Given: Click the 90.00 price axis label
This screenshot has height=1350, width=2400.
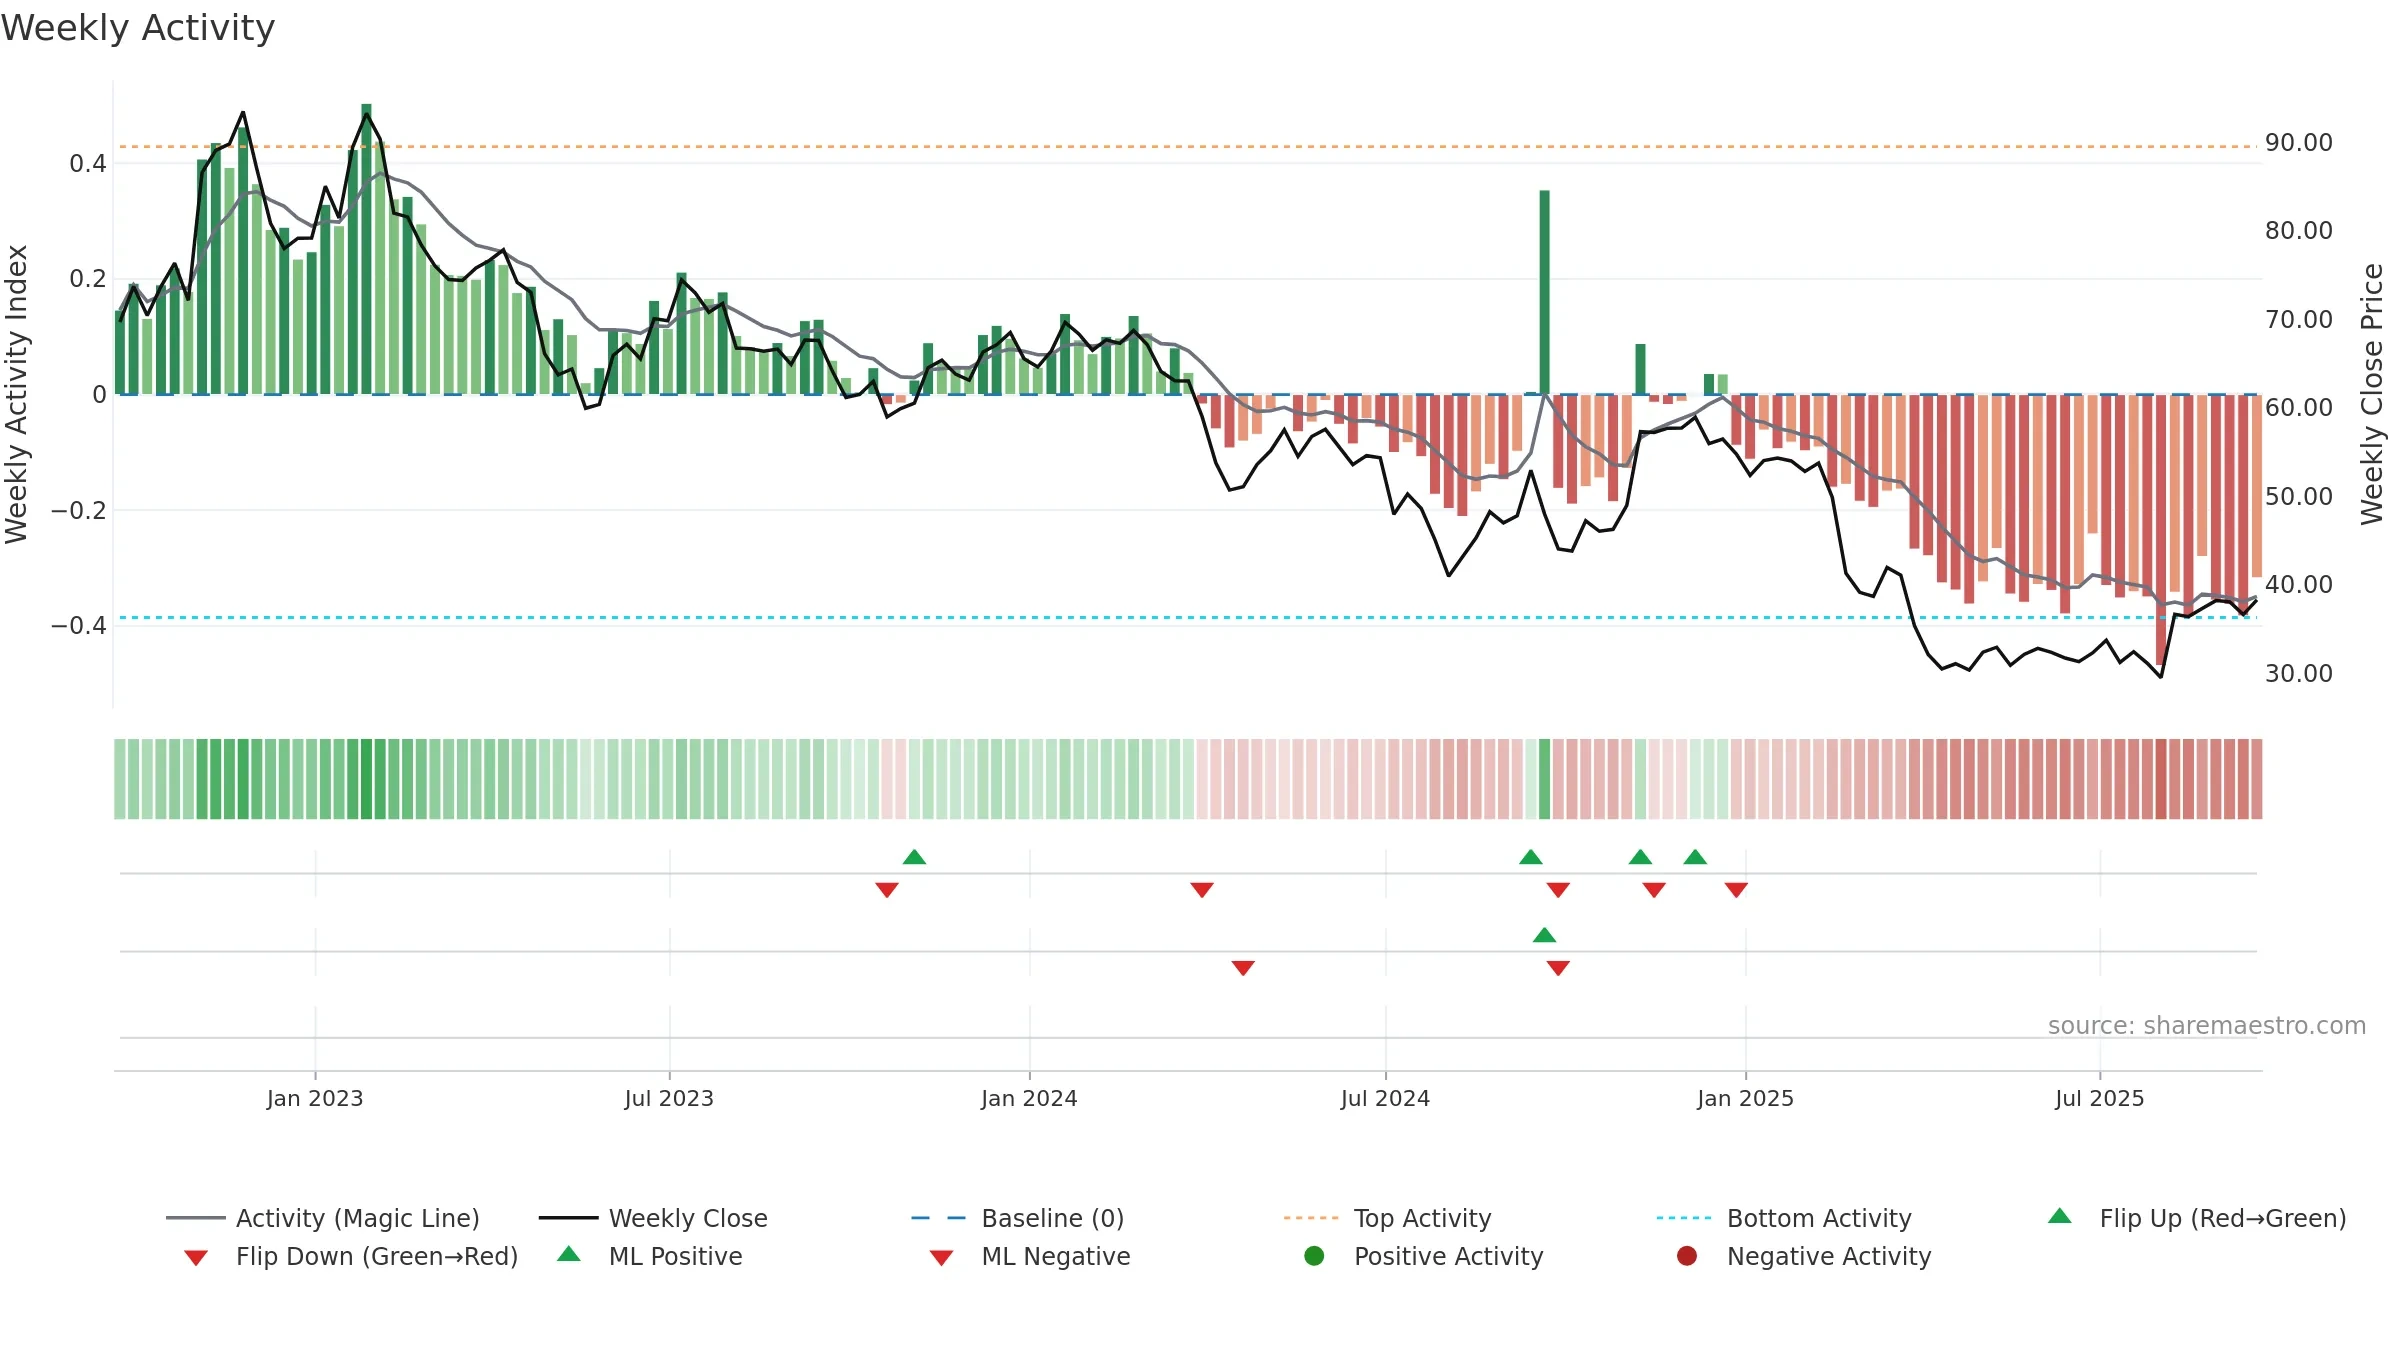Looking at the screenshot, I should (2299, 143).
